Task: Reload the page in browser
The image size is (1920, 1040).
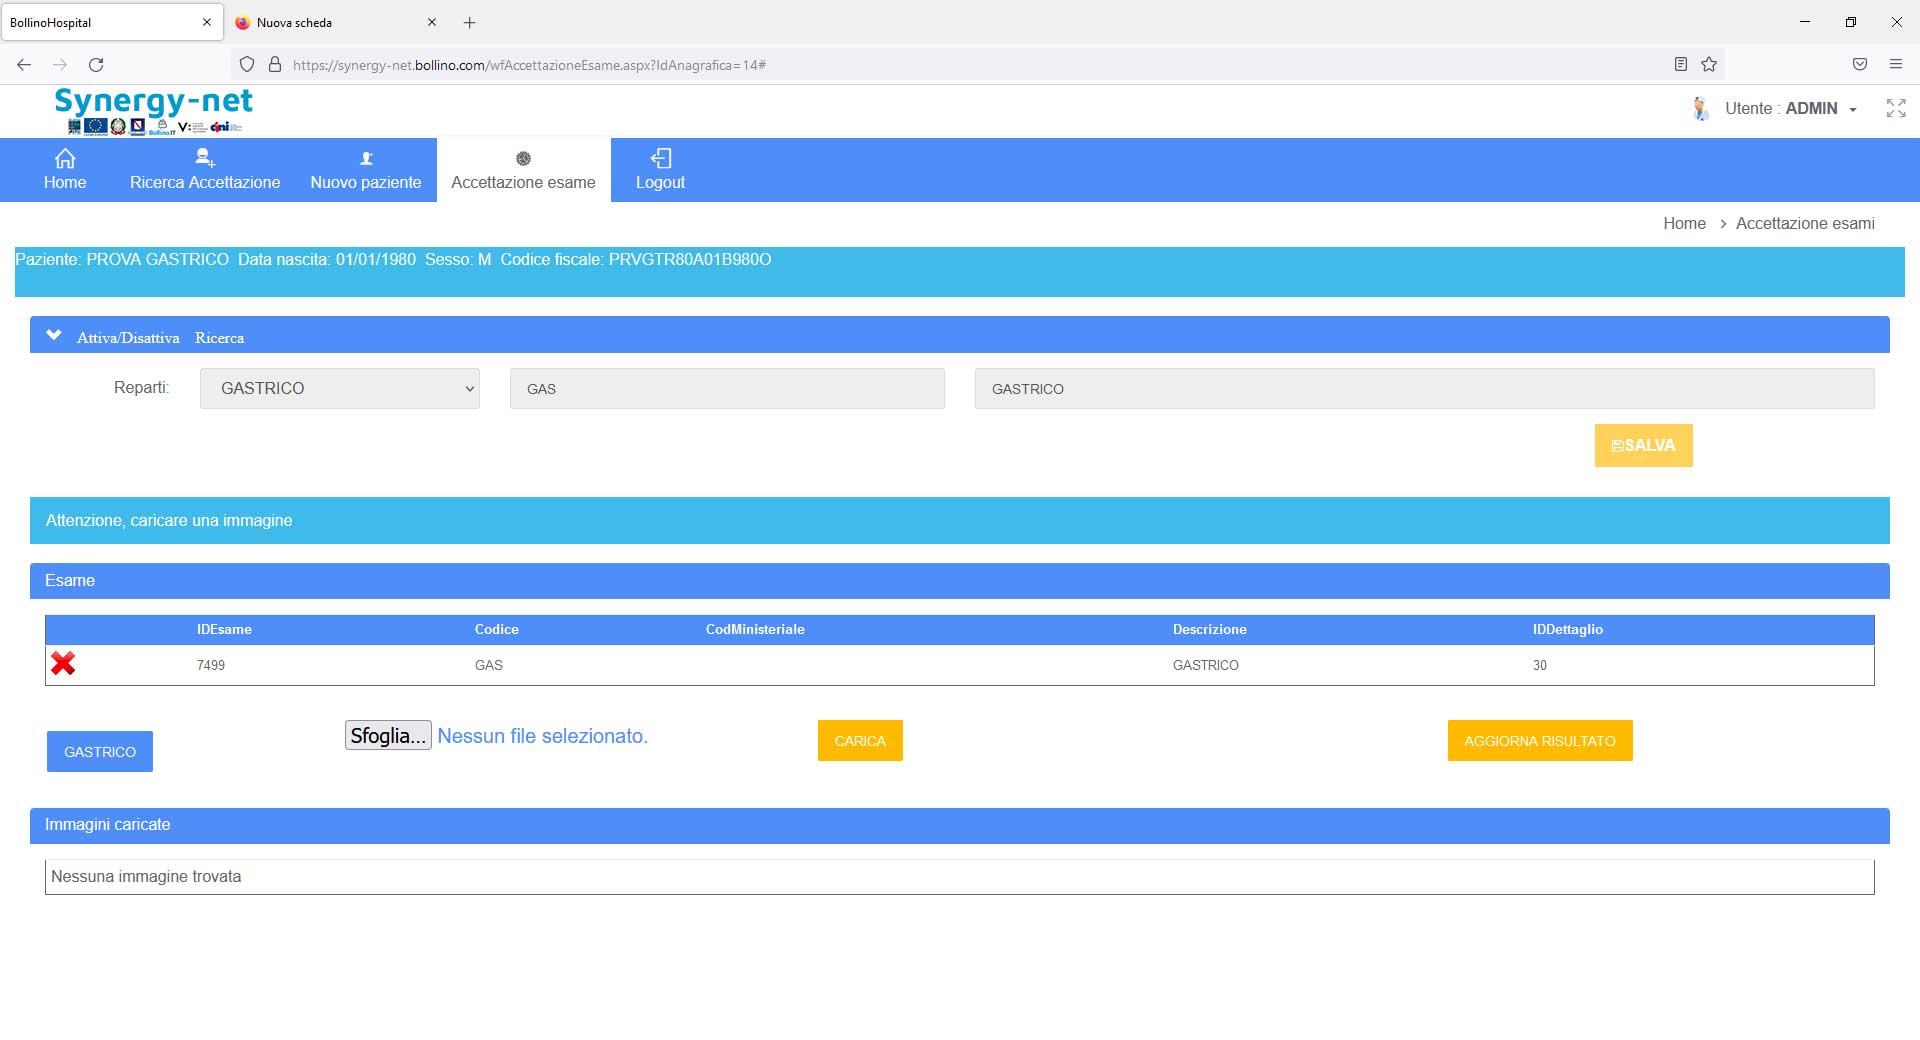Action: (x=96, y=64)
